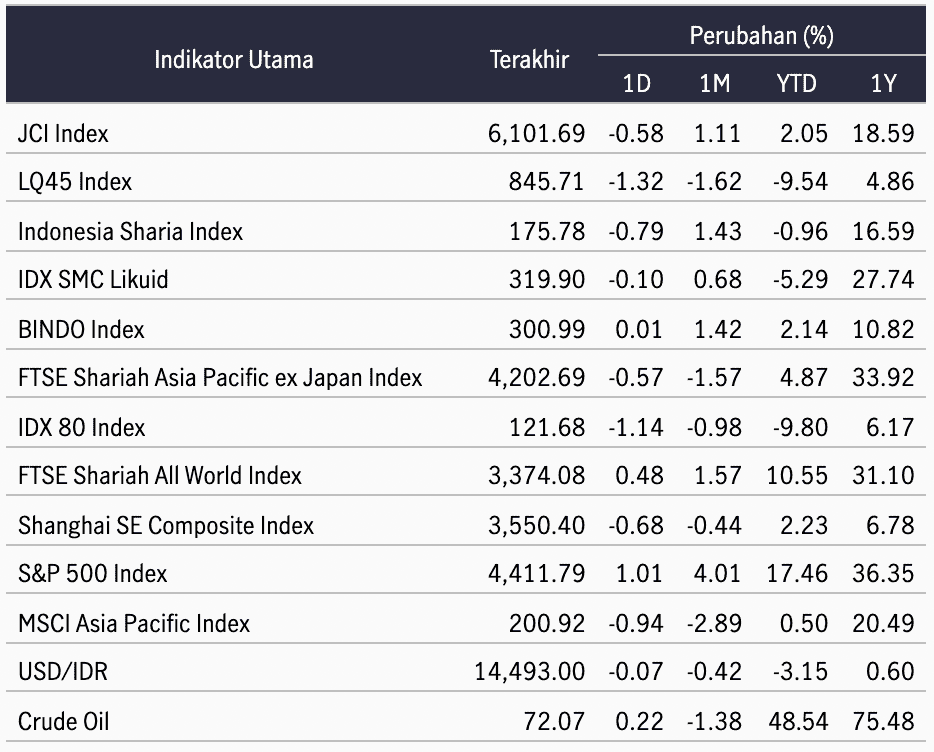Click 'Shanghai SE Composite Index' label
The image size is (934, 752).
tap(166, 526)
